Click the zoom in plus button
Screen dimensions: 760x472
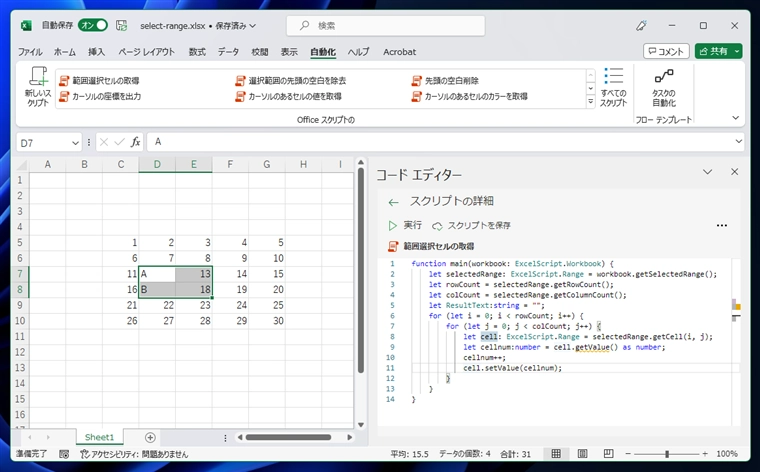[x=705, y=454]
